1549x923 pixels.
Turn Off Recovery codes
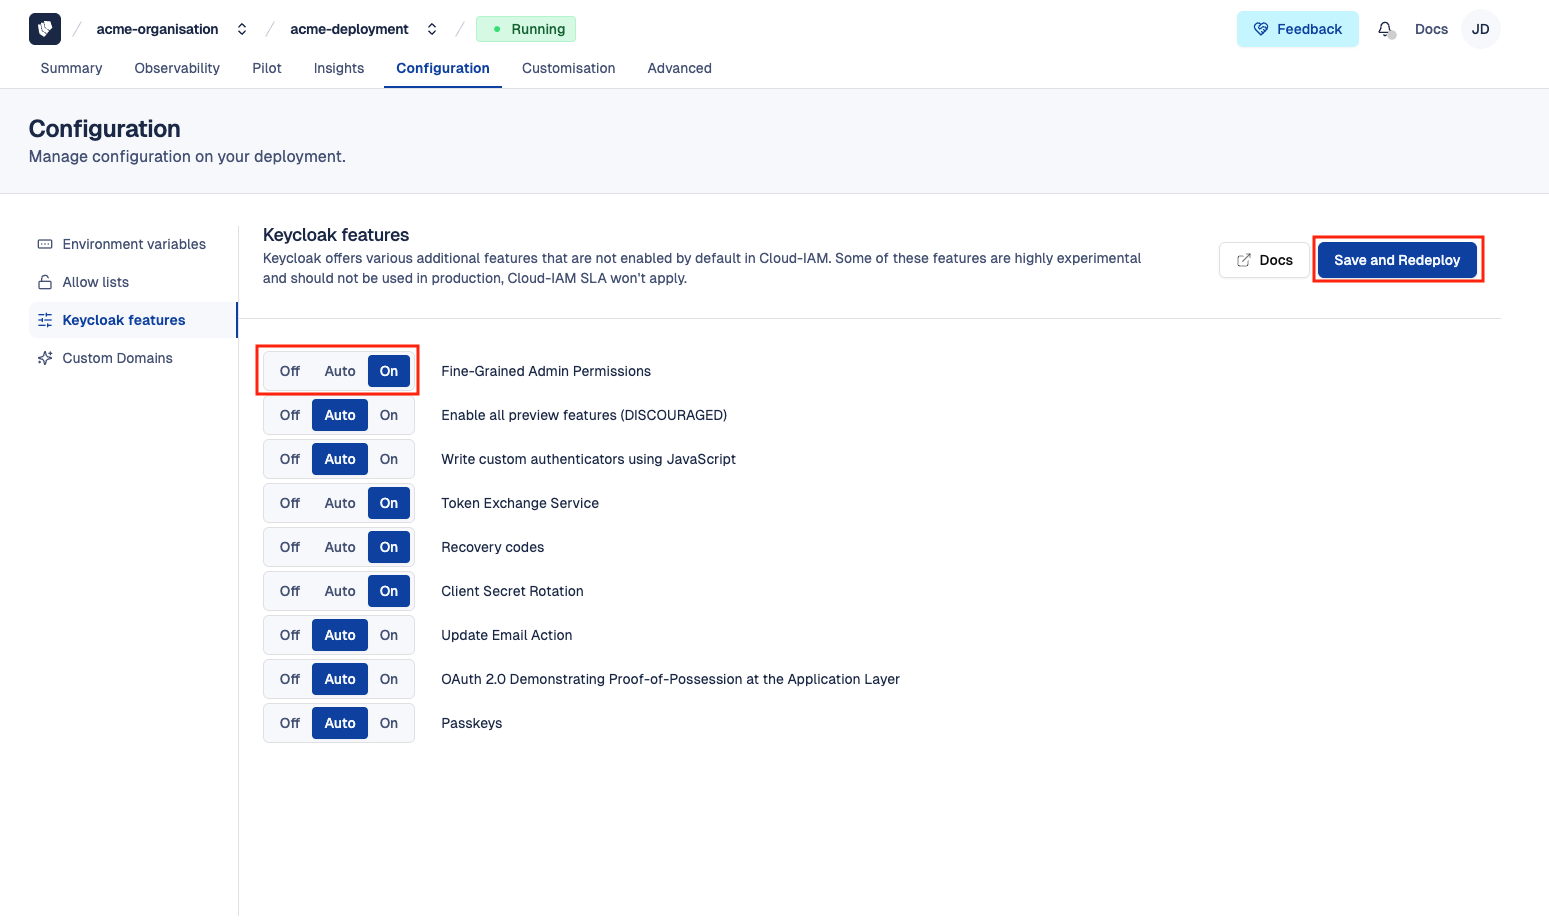point(290,547)
